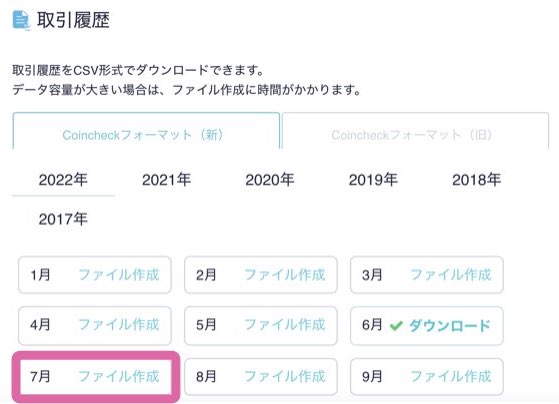This screenshot has width=559, height=404.
Task: Select the 2020年 year tab
Action: click(x=270, y=180)
